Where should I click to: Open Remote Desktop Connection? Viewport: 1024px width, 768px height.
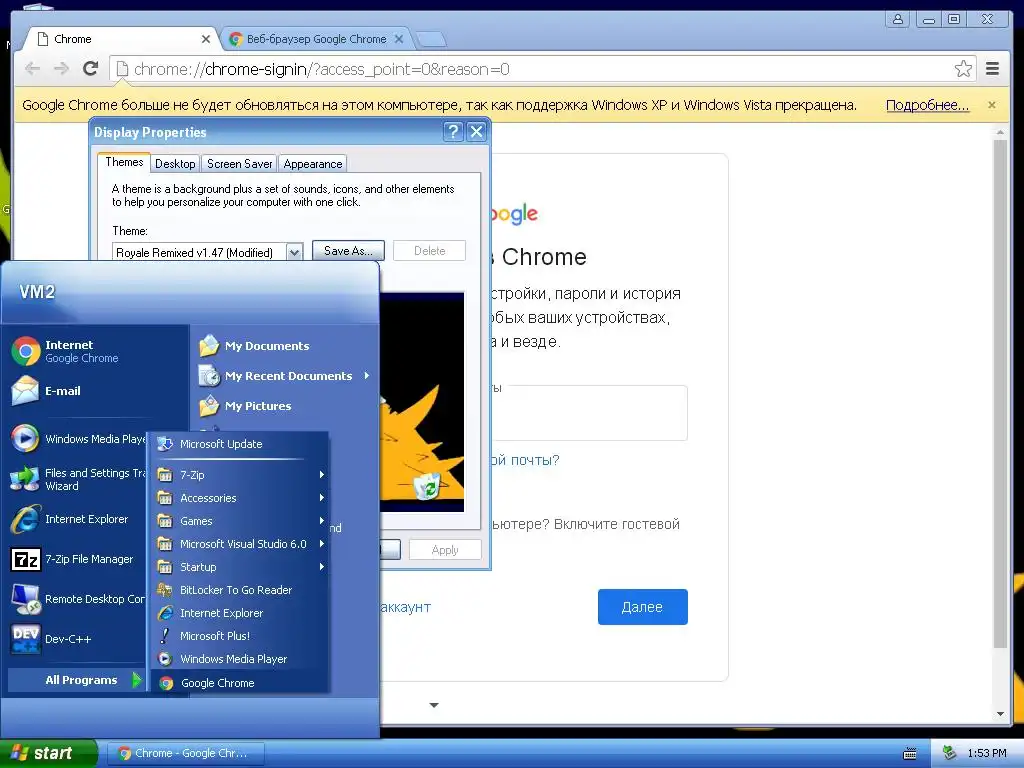[78, 599]
